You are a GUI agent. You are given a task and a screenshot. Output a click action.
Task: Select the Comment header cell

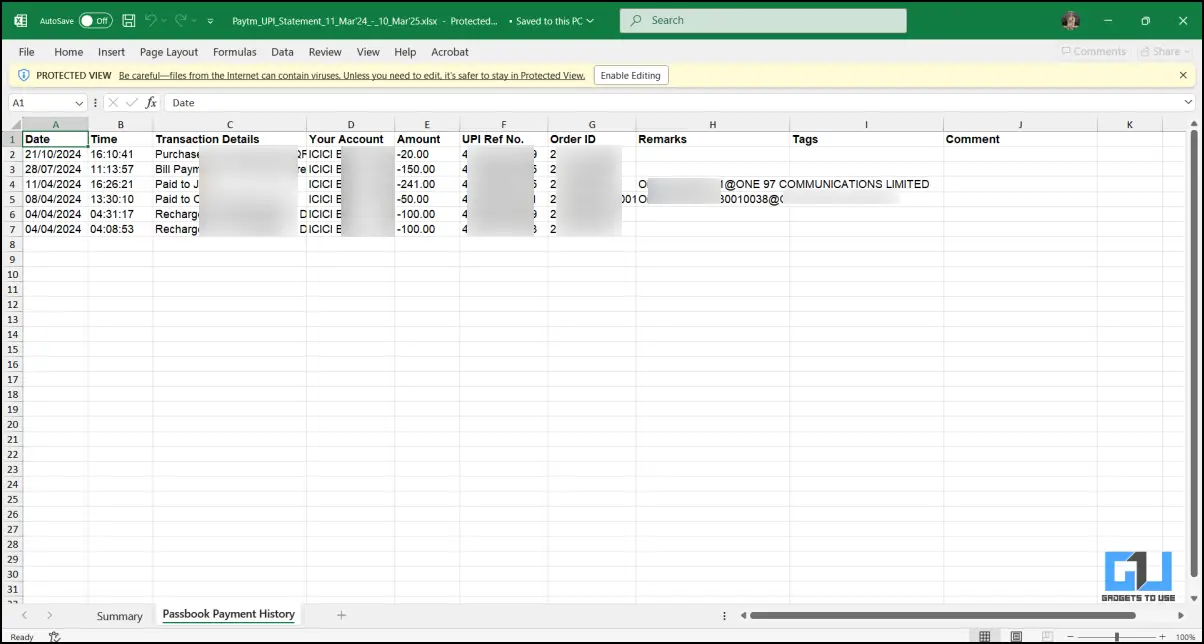coord(1020,139)
